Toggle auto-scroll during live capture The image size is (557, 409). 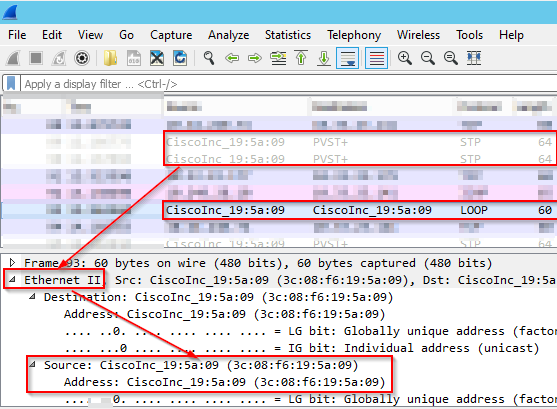(x=347, y=58)
